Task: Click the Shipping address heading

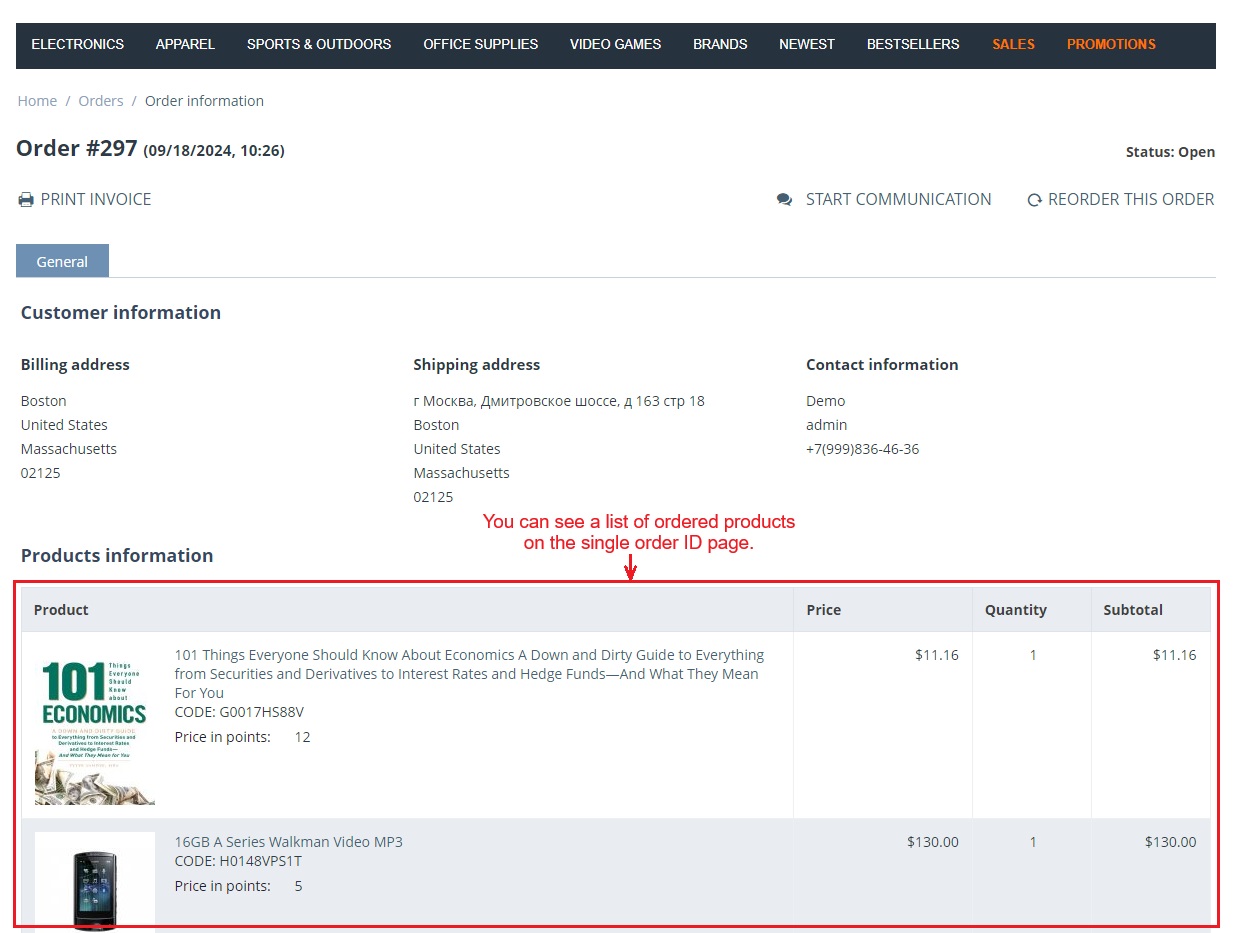Action: click(477, 365)
